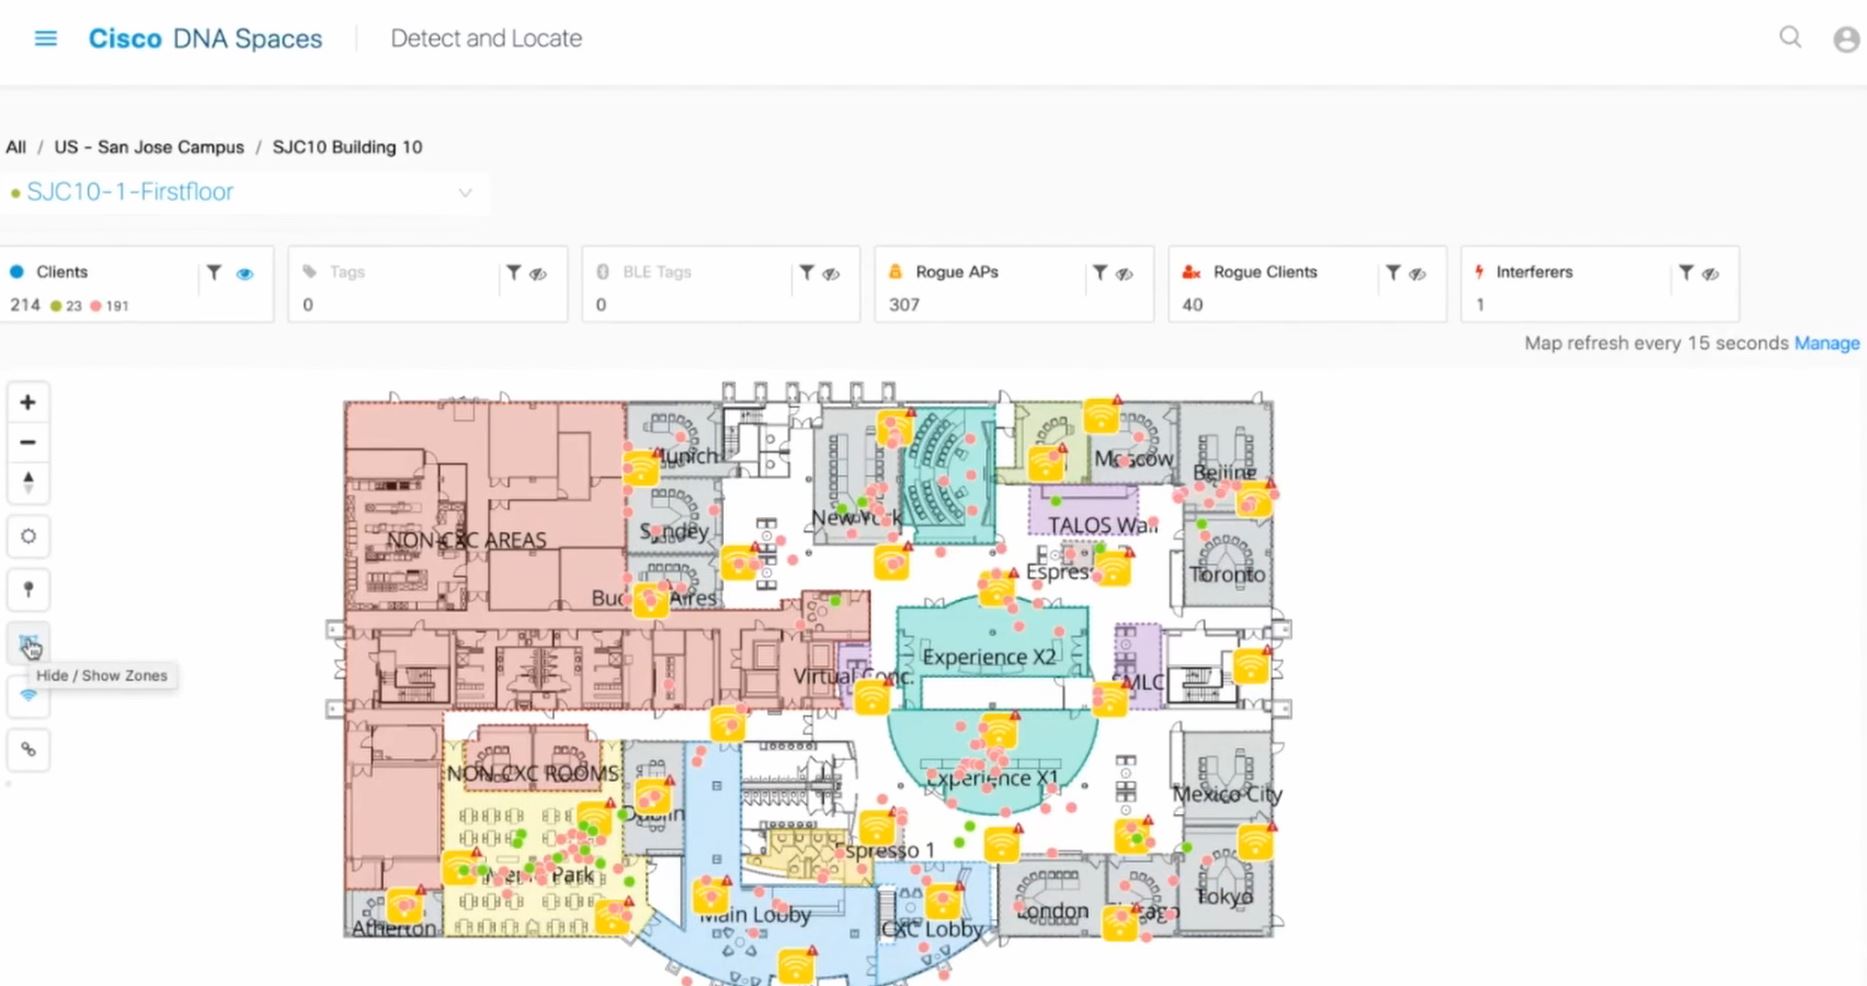
Task: Click the location pin map tool
Action: coord(28,589)
